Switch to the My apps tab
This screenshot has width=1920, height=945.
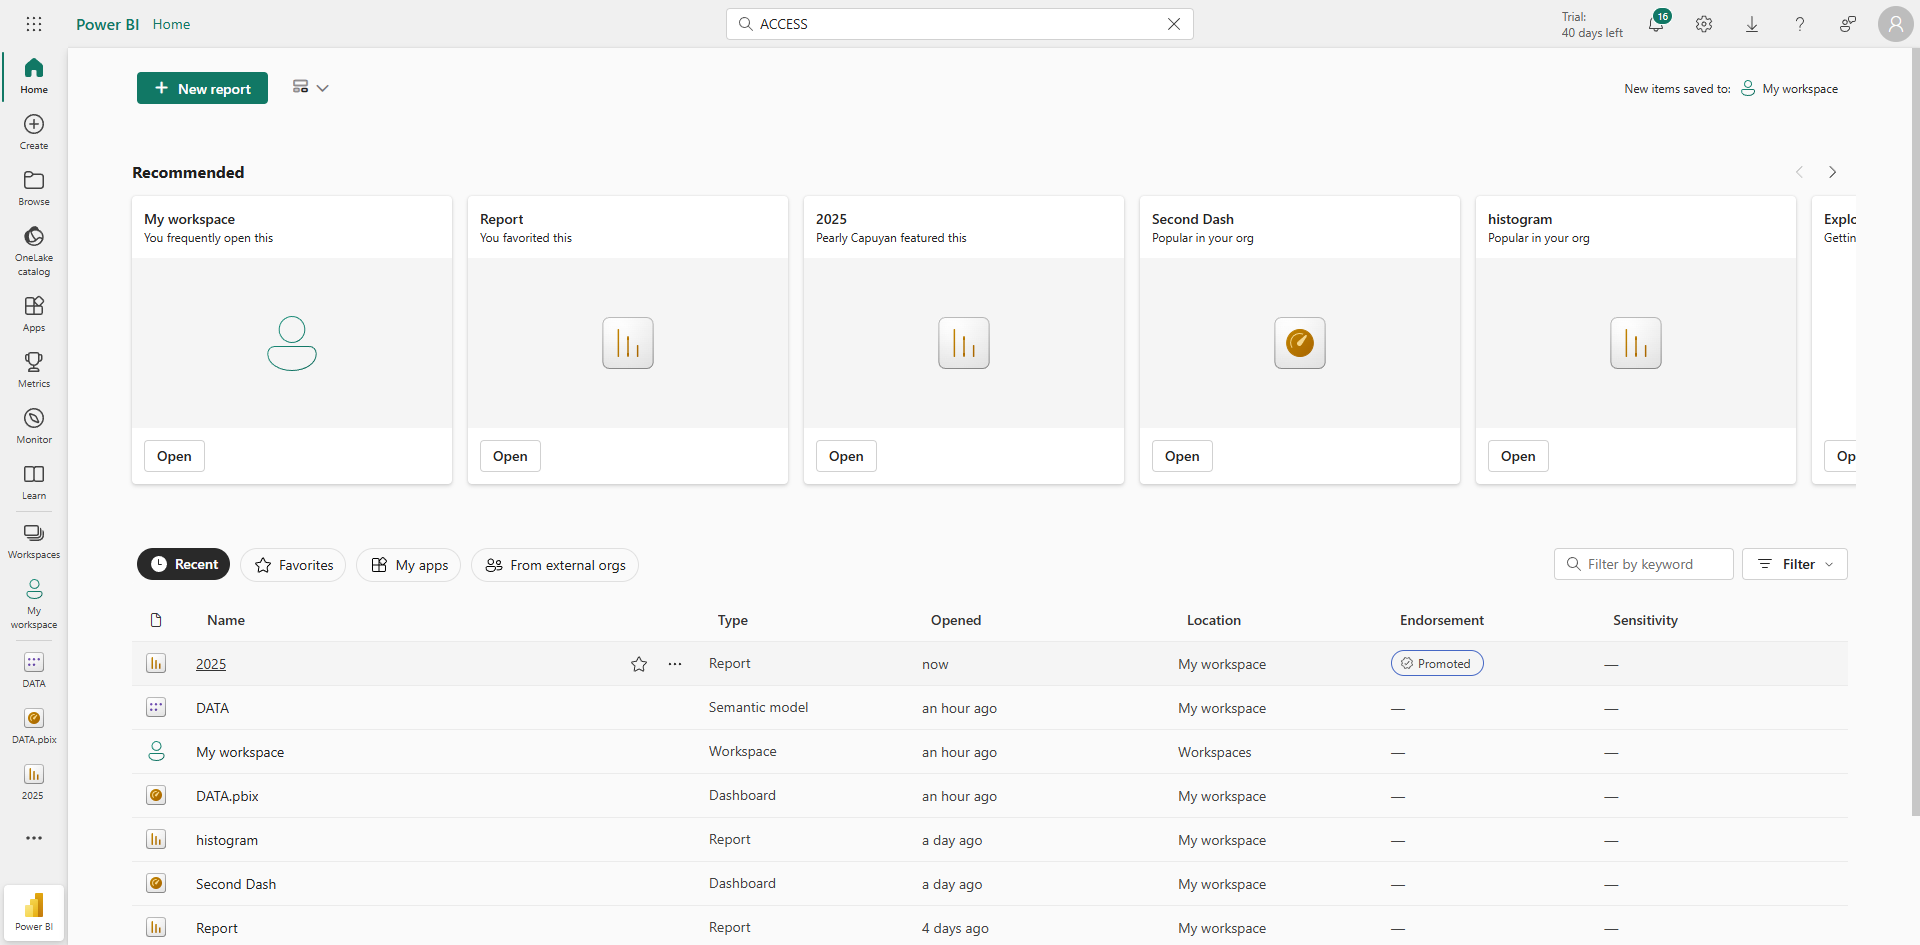(x=408, y=565)
